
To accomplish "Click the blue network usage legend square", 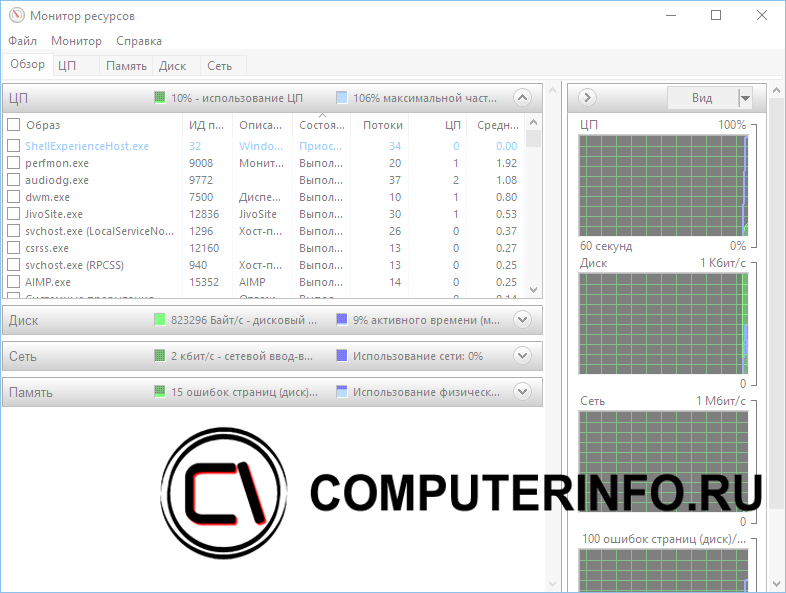I will (x=341, y=356).
